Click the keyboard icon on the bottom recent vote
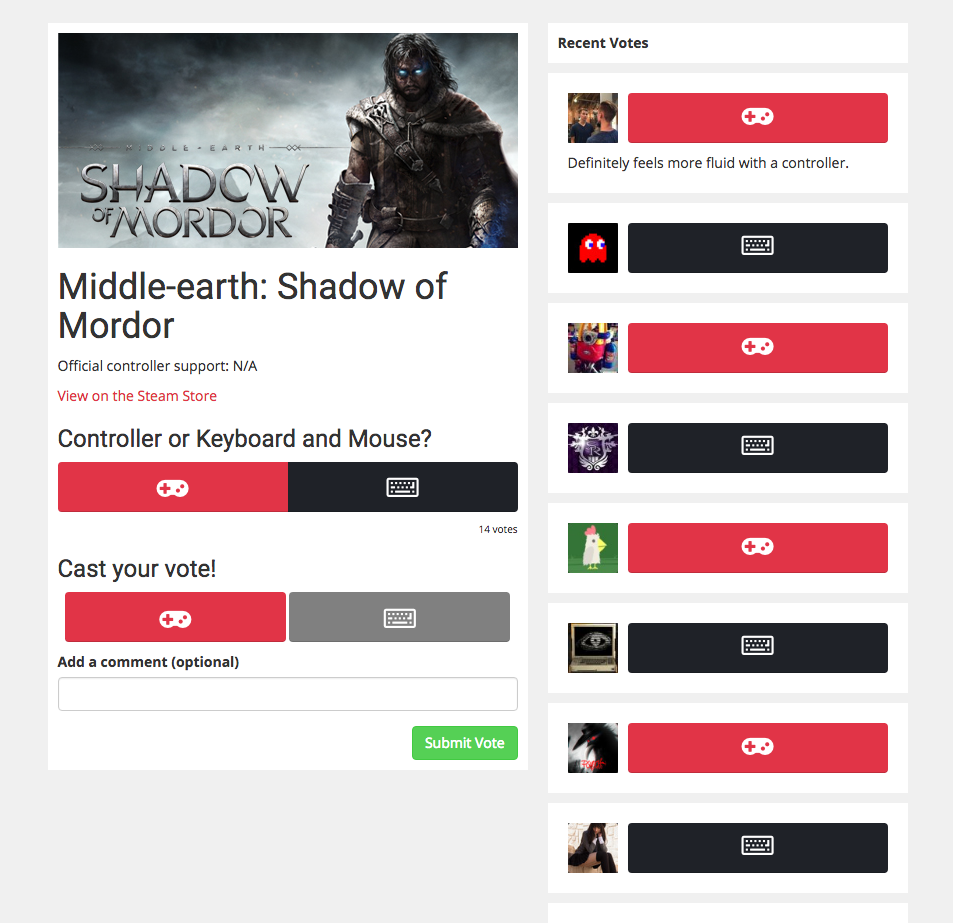Screen dimensions: 953x923 coord(757,848)
